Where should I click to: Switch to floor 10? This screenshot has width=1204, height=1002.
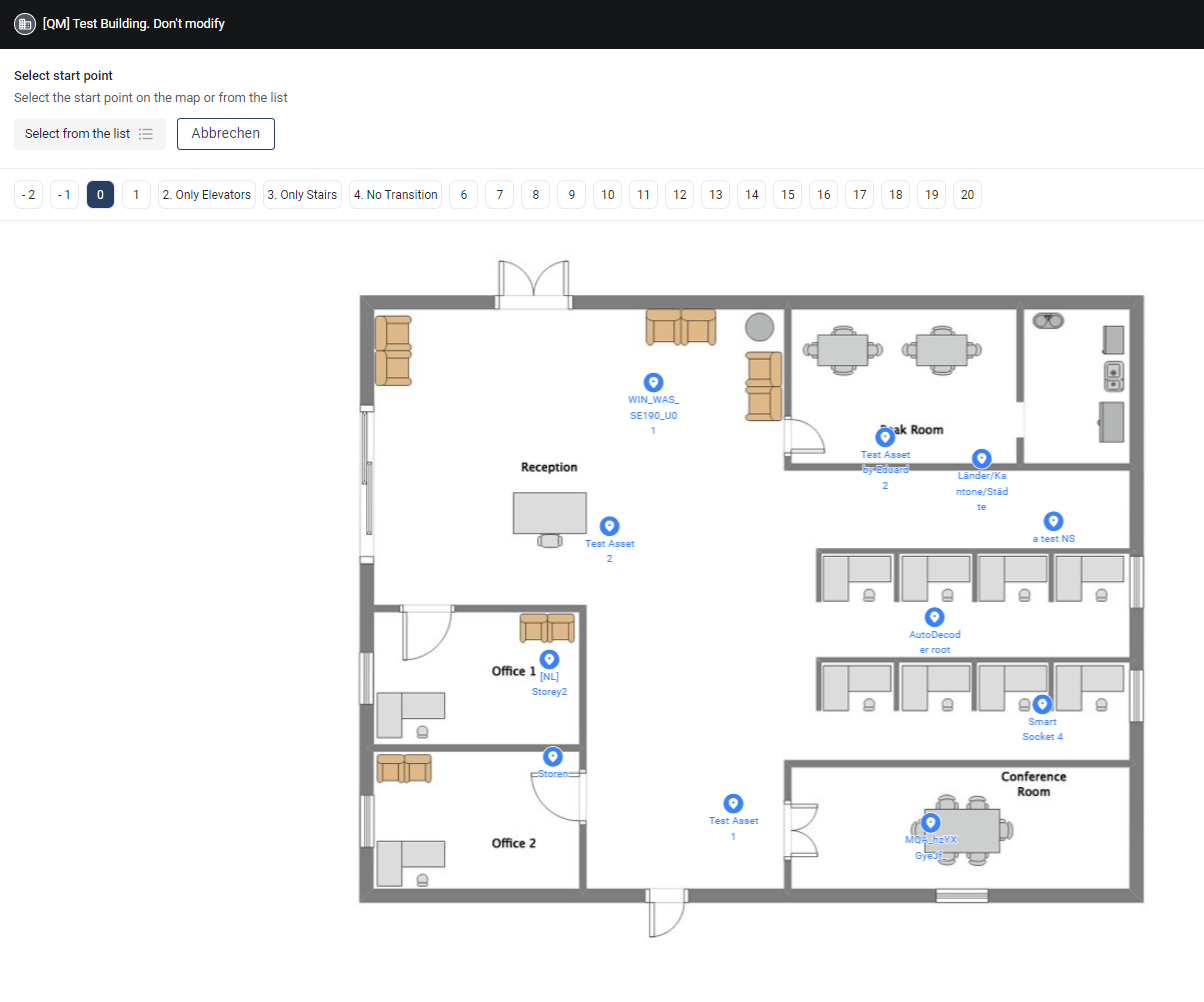click(607, 195)
